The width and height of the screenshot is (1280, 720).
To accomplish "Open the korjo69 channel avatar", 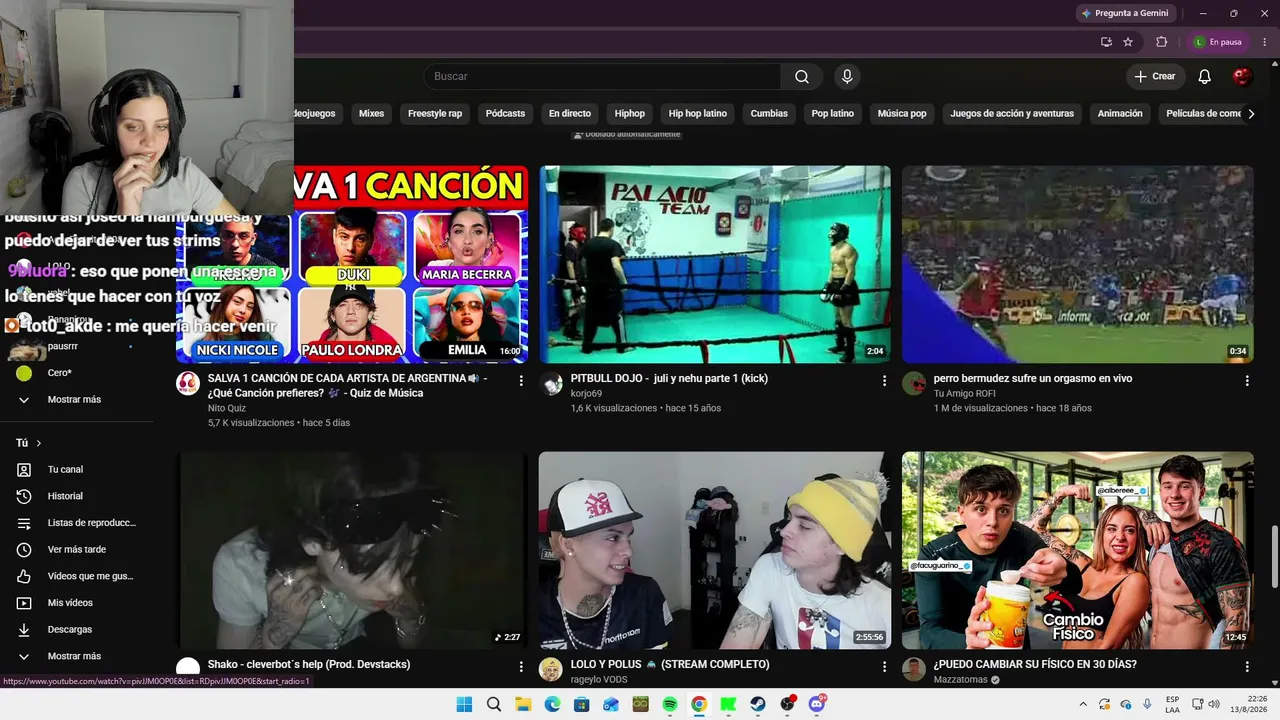I will click(x=551, y=384).
